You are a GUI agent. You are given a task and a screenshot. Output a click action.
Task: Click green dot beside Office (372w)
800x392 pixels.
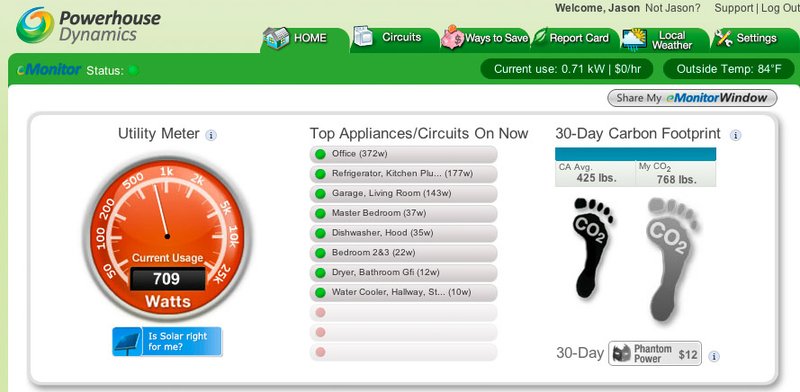coord(320,154)
